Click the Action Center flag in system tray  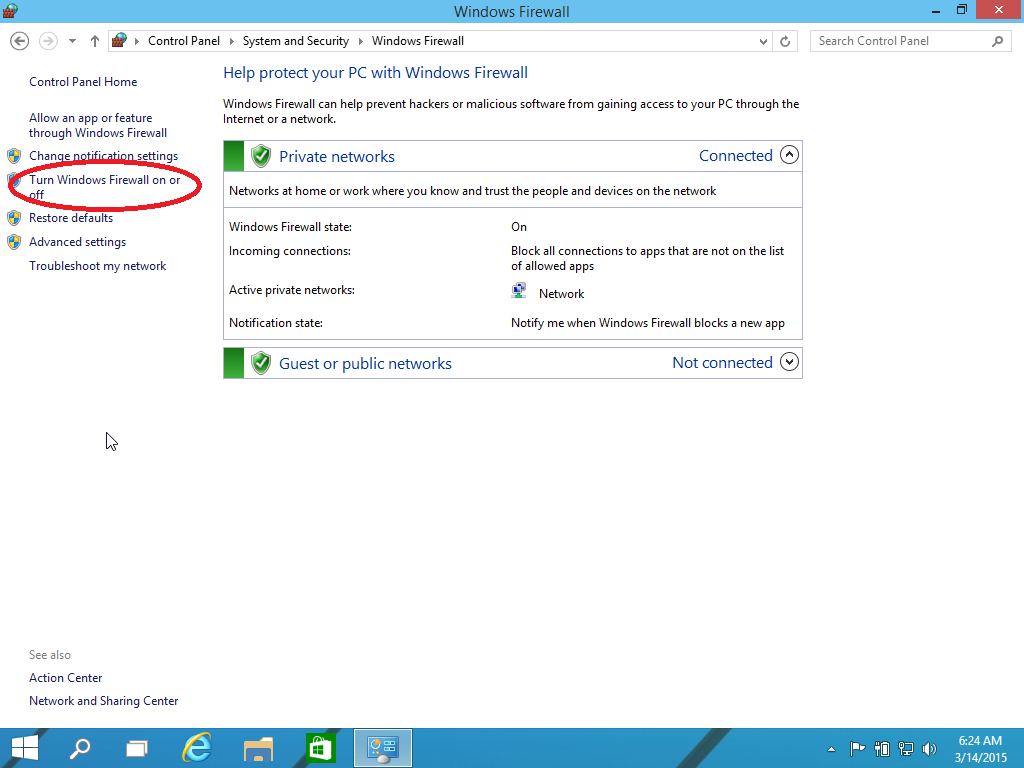[857, 748]
